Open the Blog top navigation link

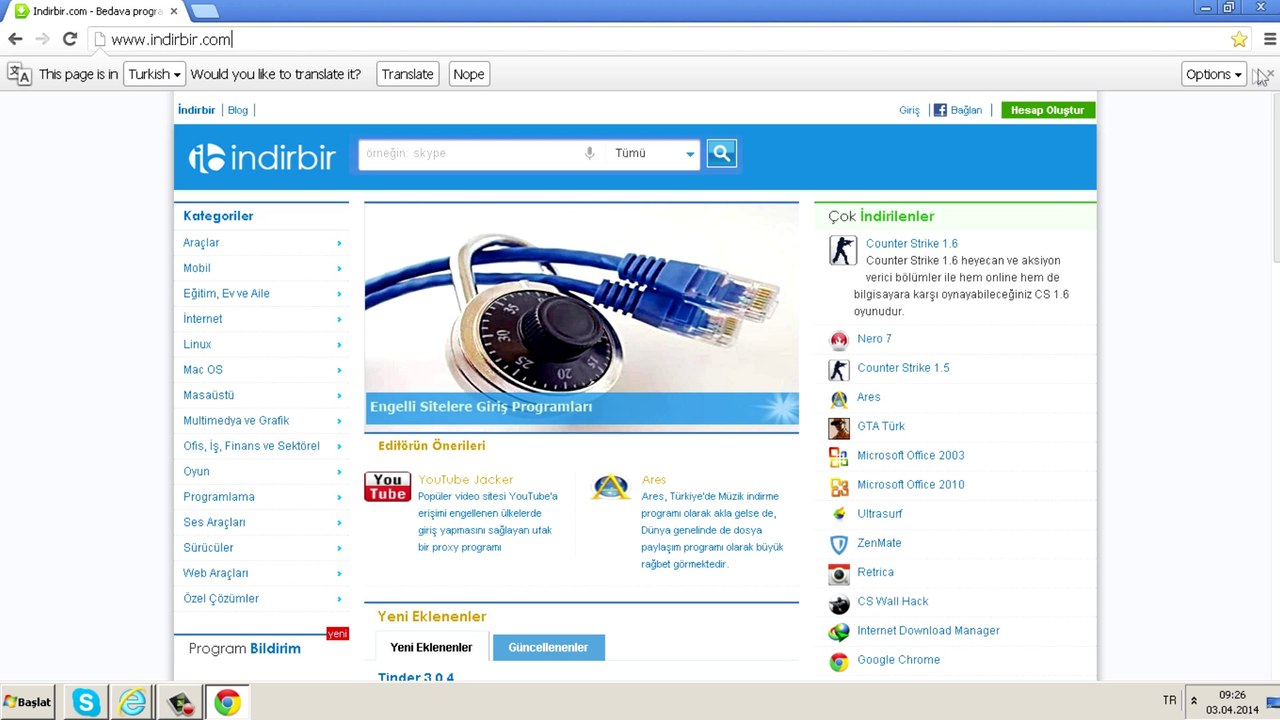pyautogui.click(x=238, y=110)
